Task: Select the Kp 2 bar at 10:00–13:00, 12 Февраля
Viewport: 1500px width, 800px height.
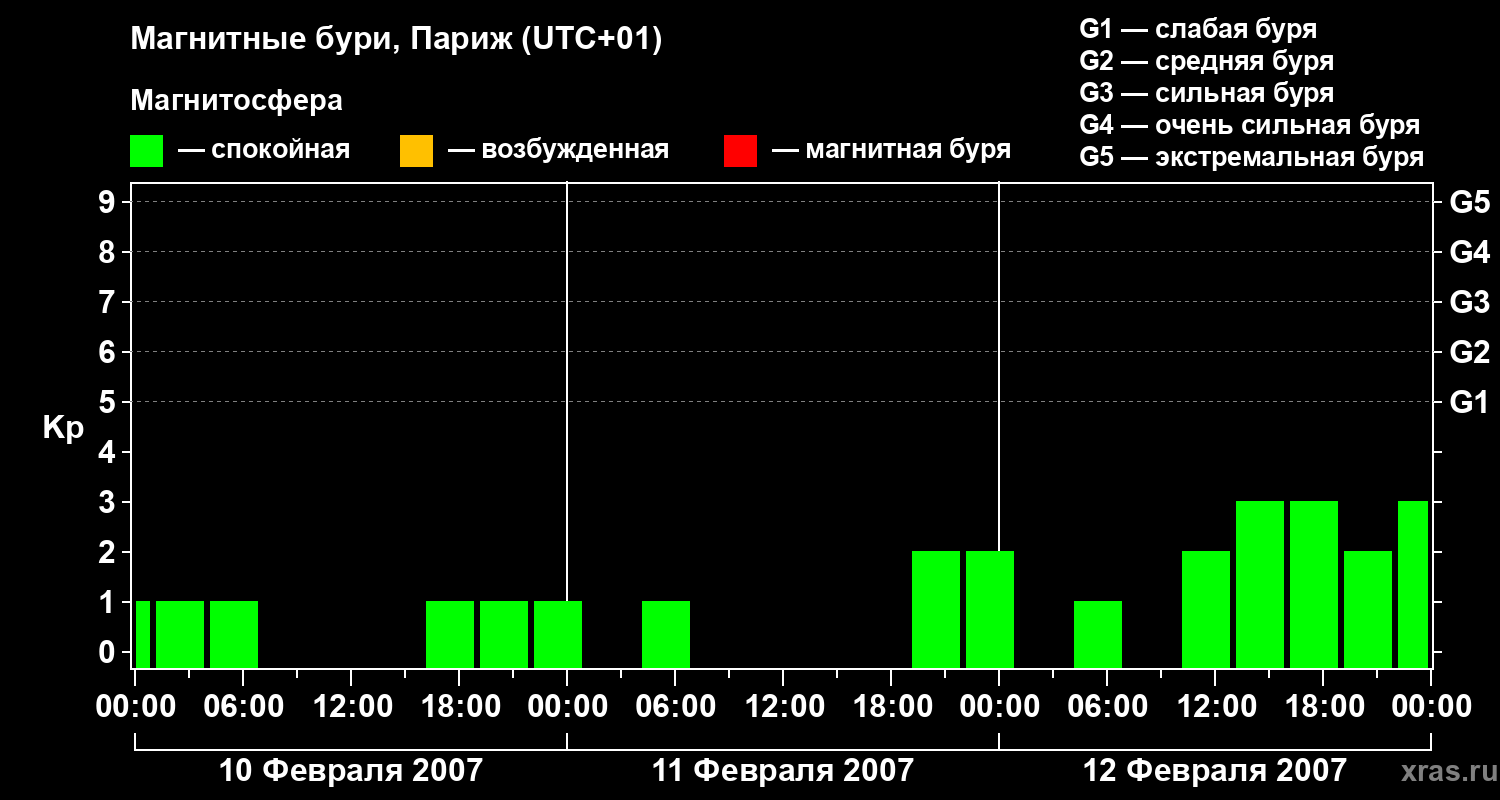Action: click(x=1206, y=609)
